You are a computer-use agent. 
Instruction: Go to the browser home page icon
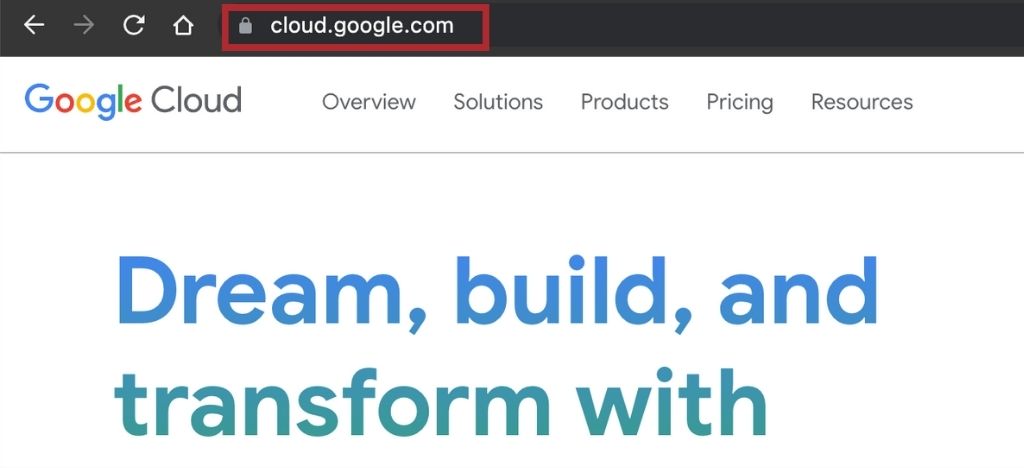tap(183, 26)
